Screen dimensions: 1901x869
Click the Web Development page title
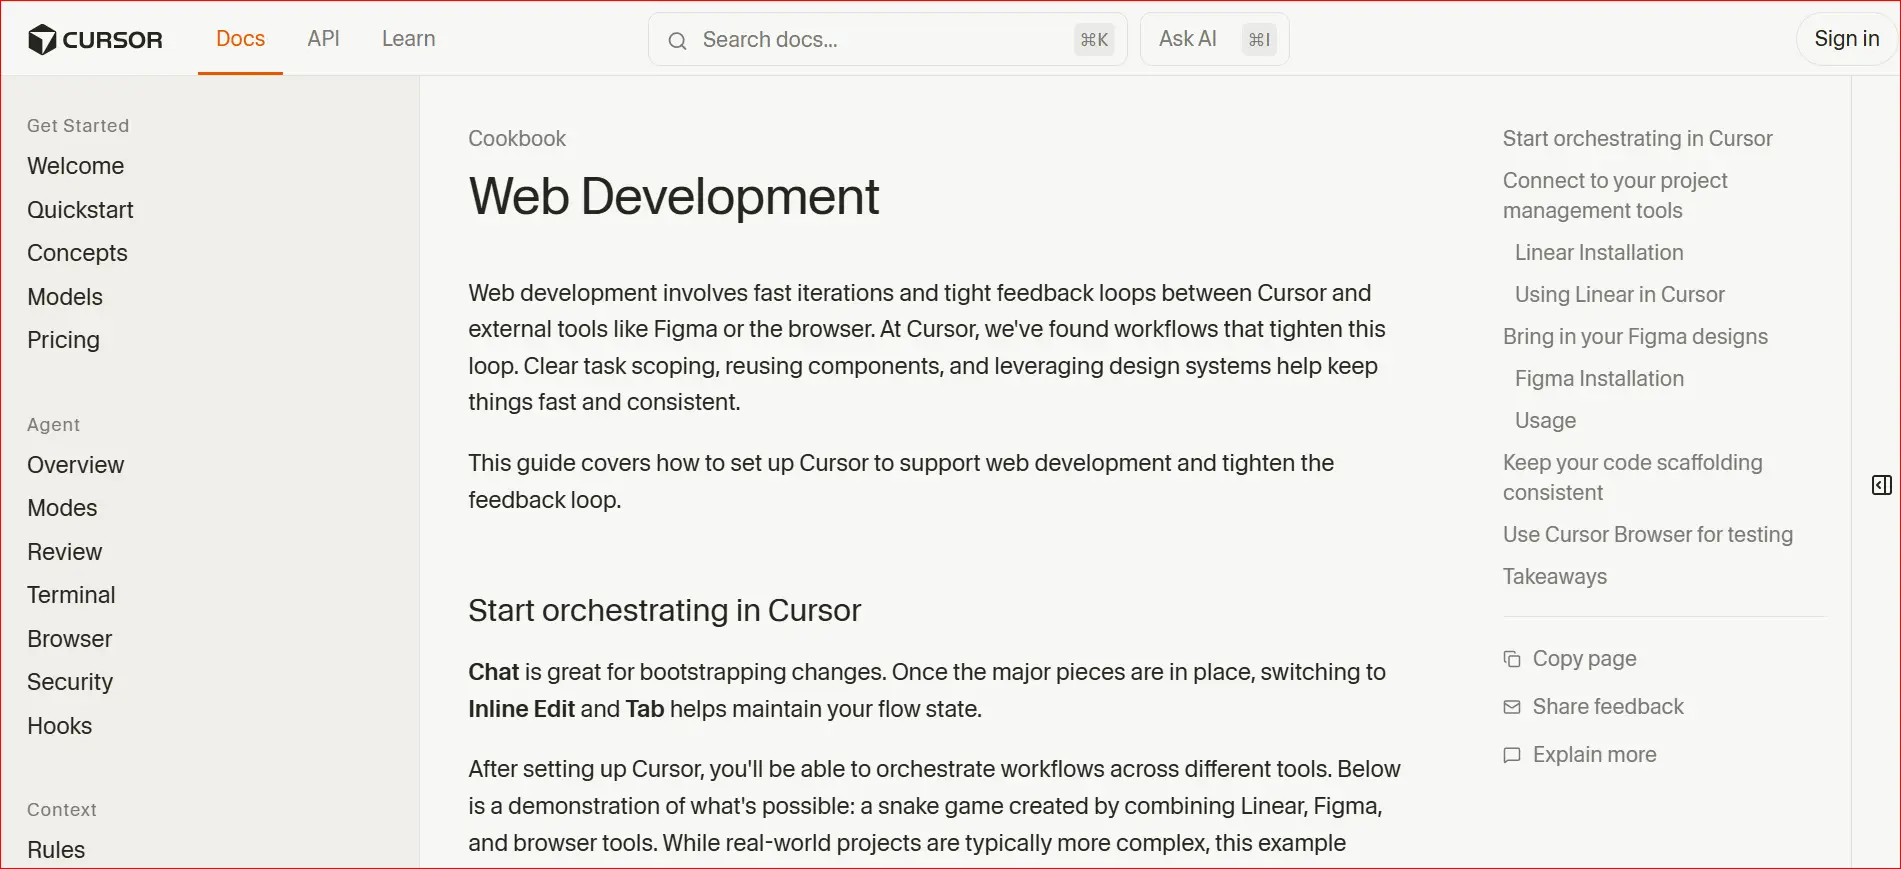(673, 196)
